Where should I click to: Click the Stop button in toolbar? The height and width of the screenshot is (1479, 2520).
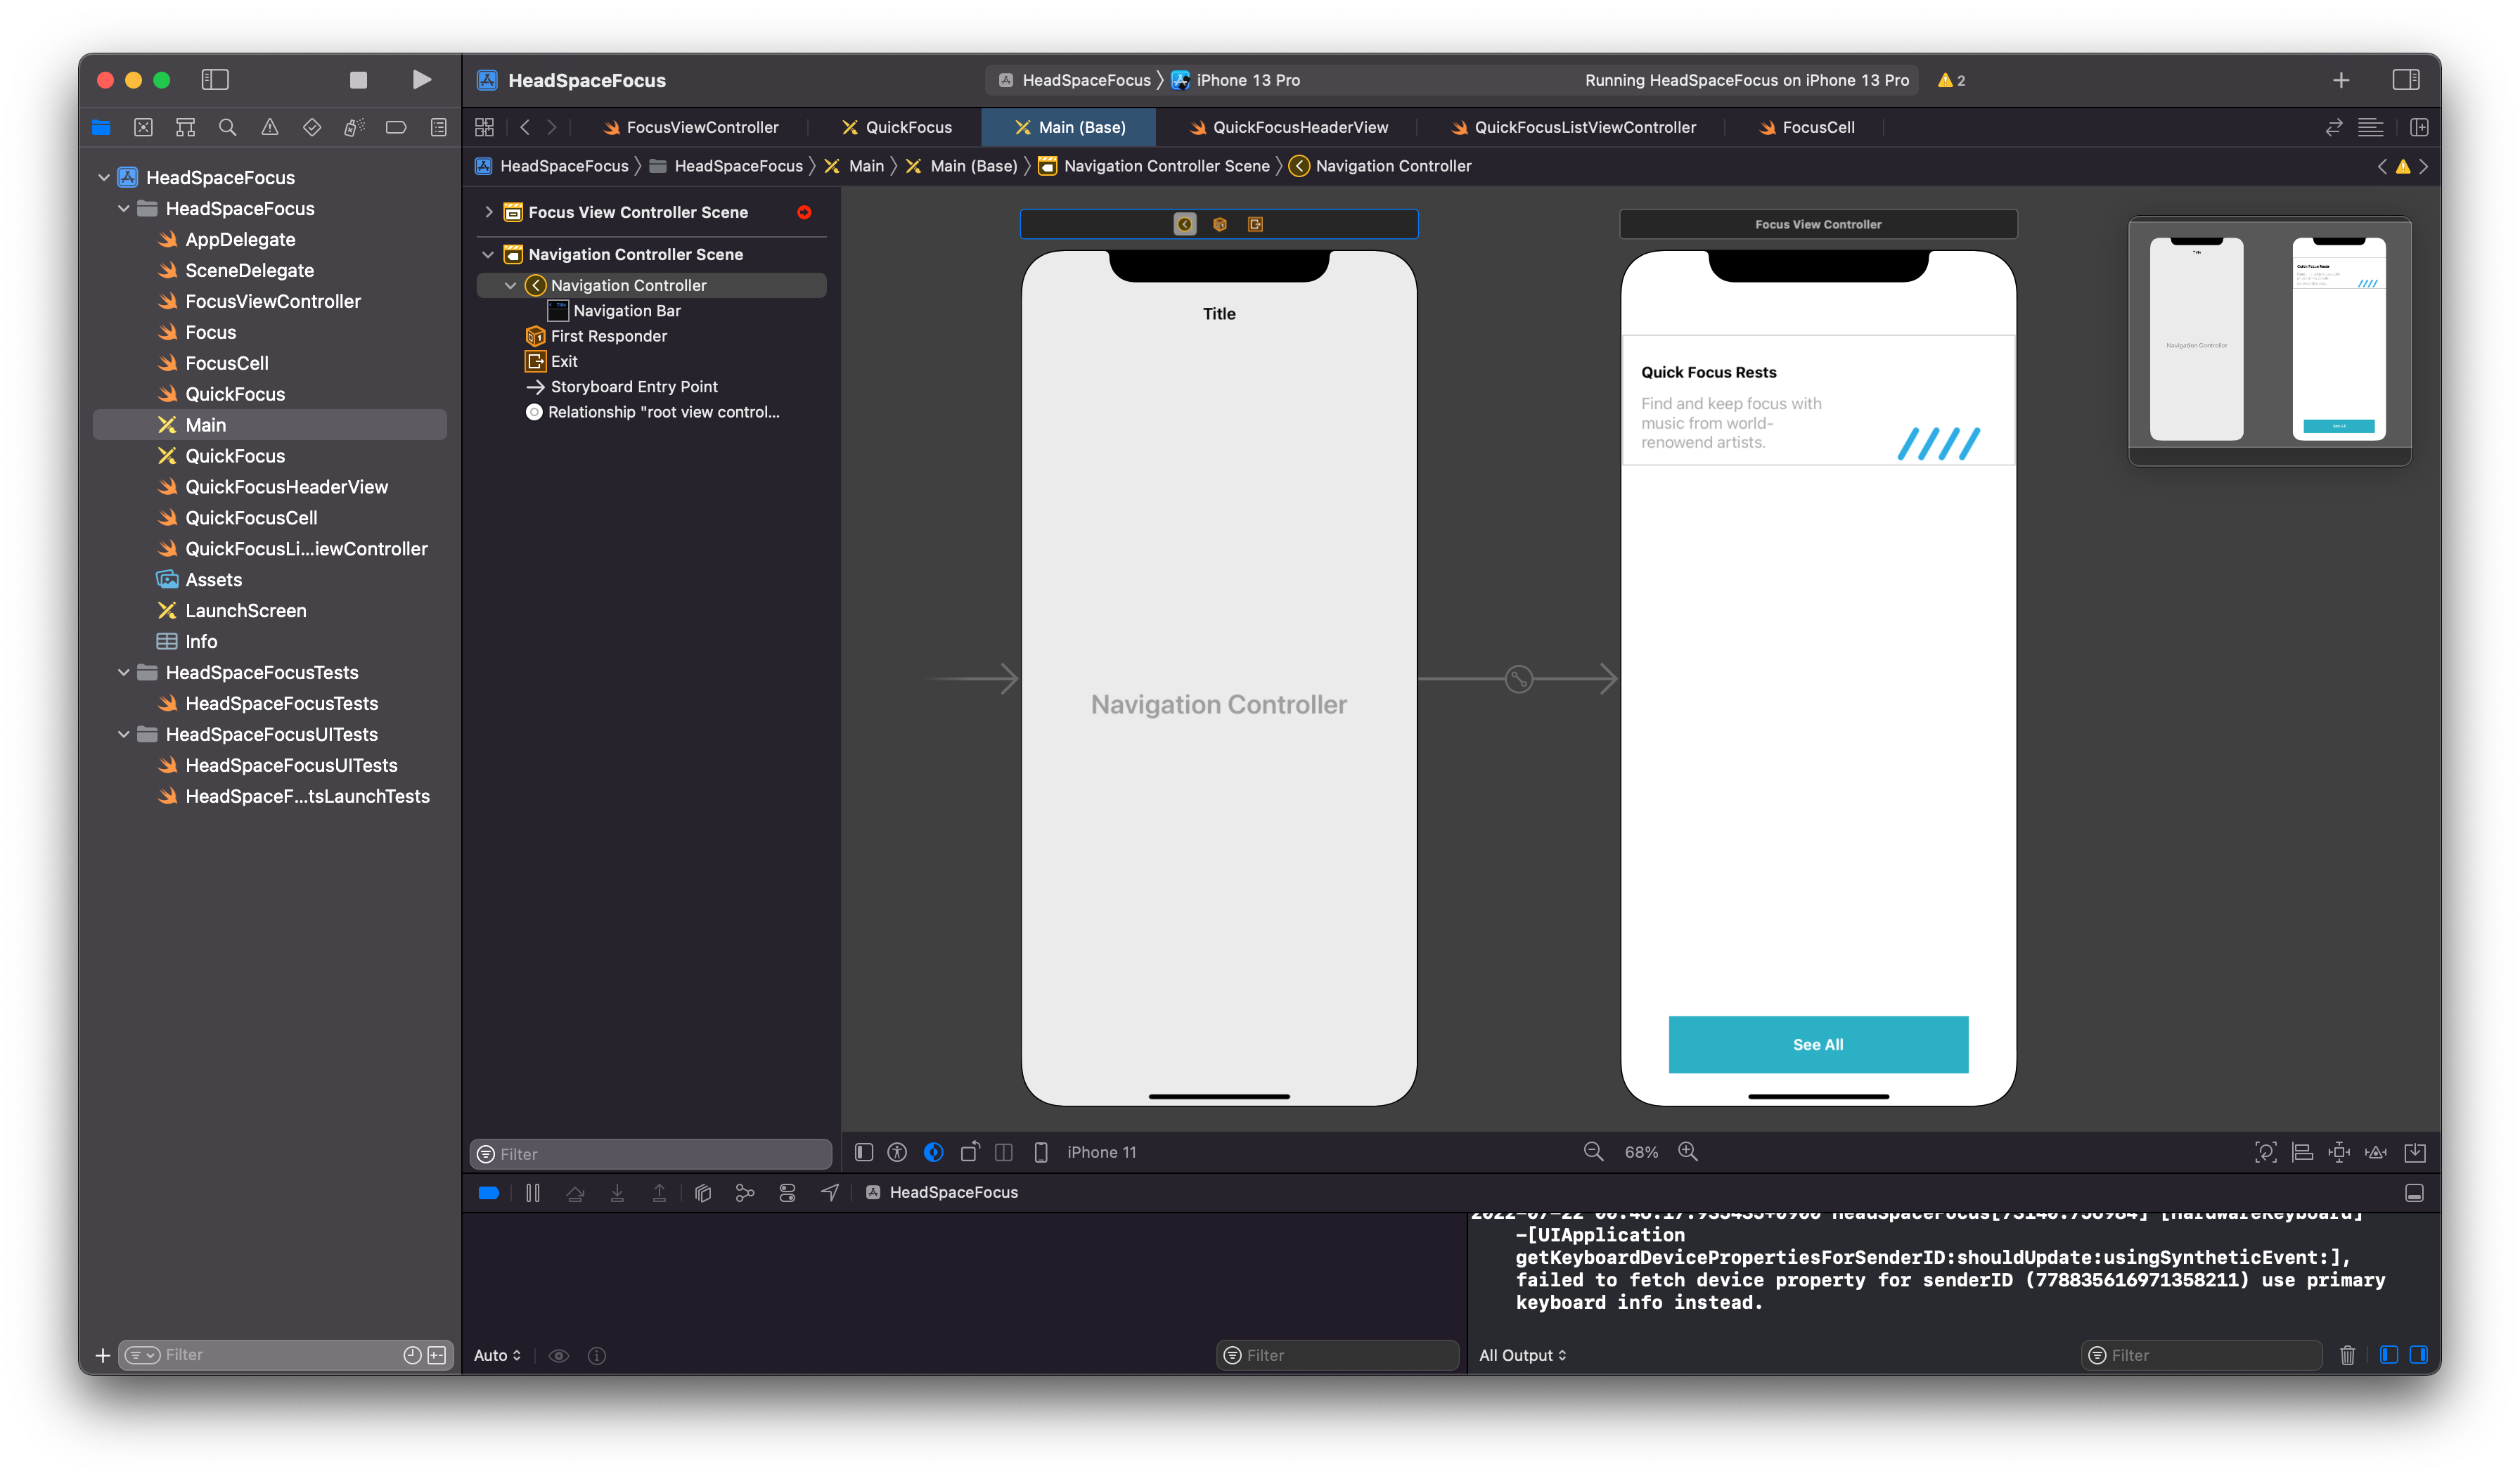coord(358,80)
